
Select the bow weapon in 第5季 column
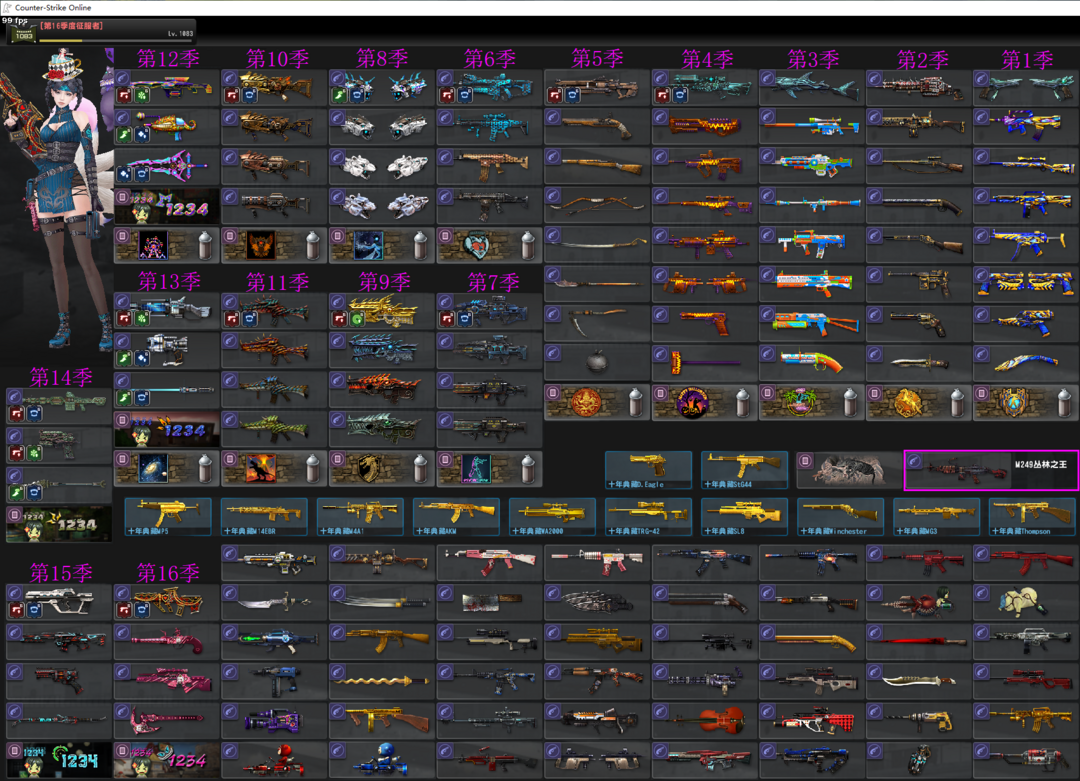[596, 205]
